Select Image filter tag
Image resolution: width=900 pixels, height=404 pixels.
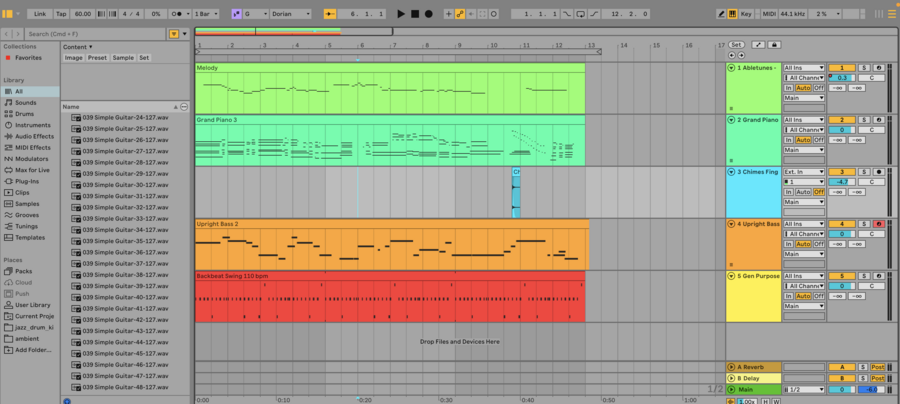(73, 58)
